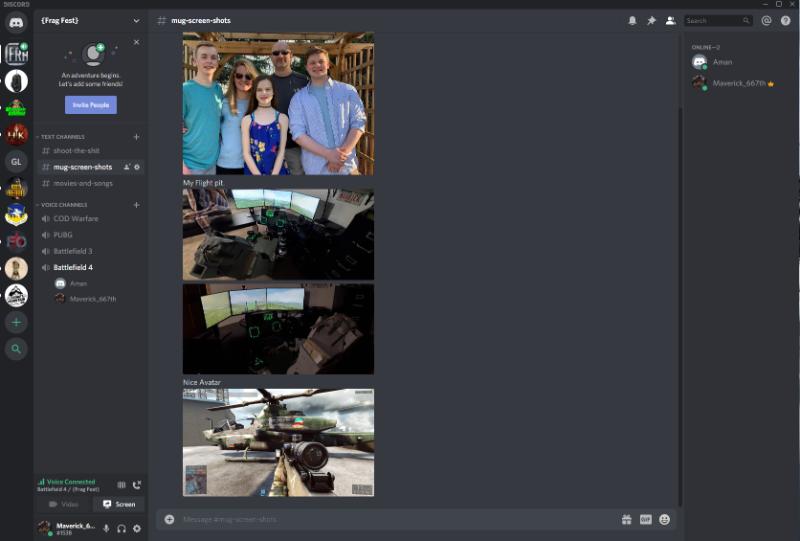The height and width of the screenshot is (541, 800).
Task: Click the Invite People button
Action: click(x=90, y=105)
